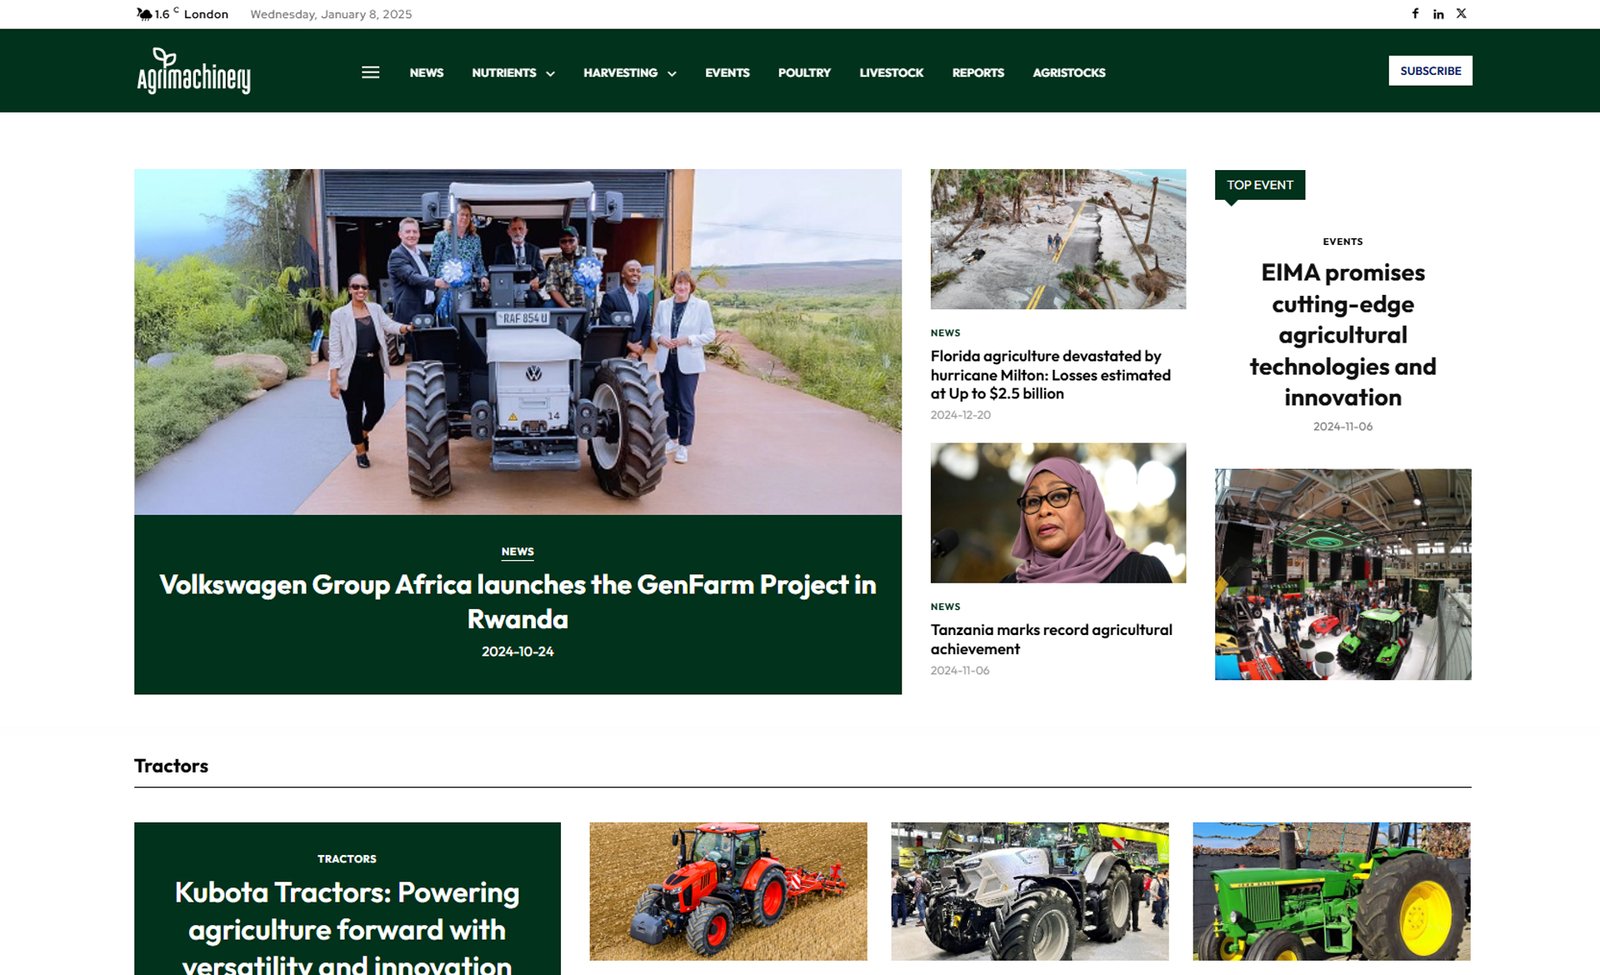Click the London location text

206,14
